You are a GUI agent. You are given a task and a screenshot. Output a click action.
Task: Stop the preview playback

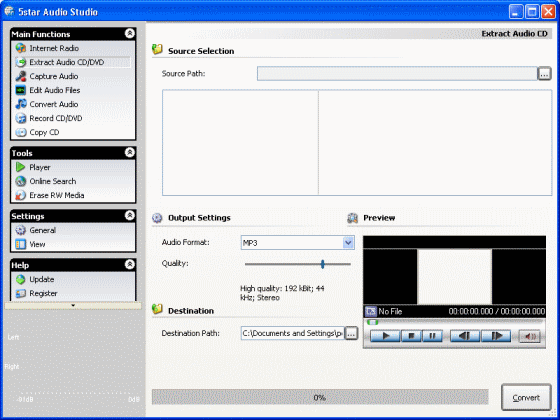click(411, 336)
